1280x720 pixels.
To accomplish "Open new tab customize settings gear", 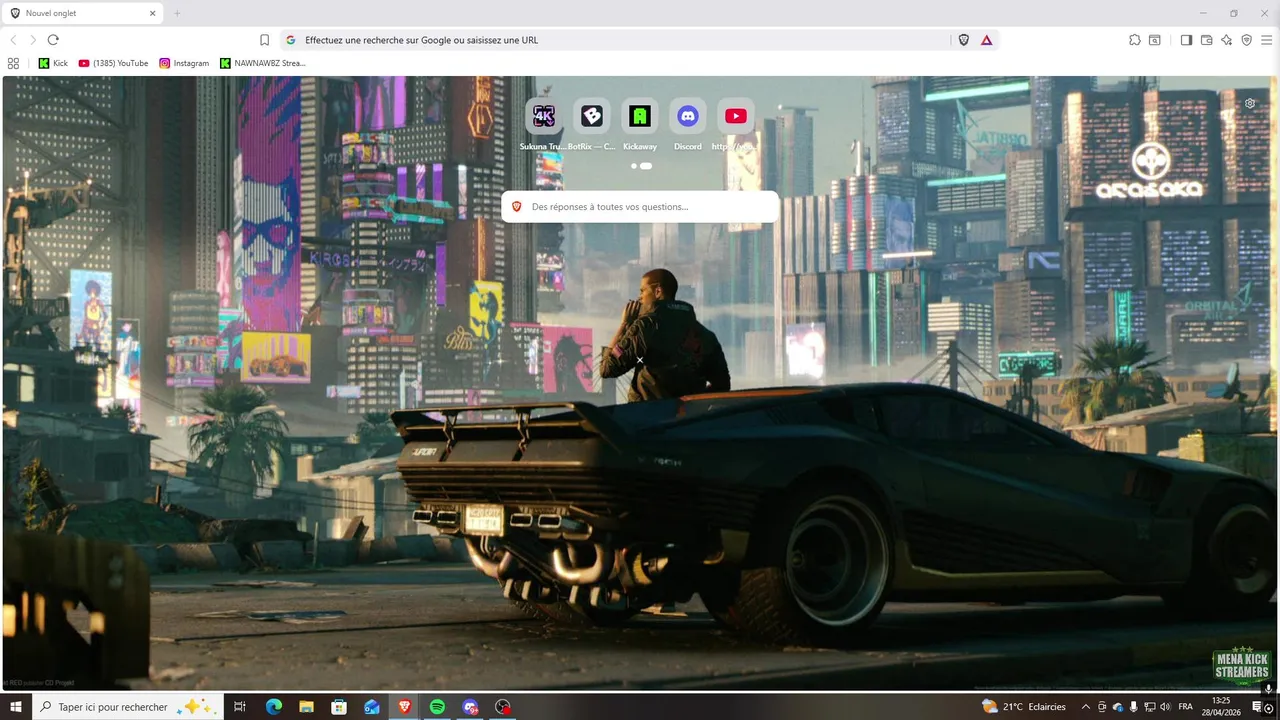I will click(1250, 103).
